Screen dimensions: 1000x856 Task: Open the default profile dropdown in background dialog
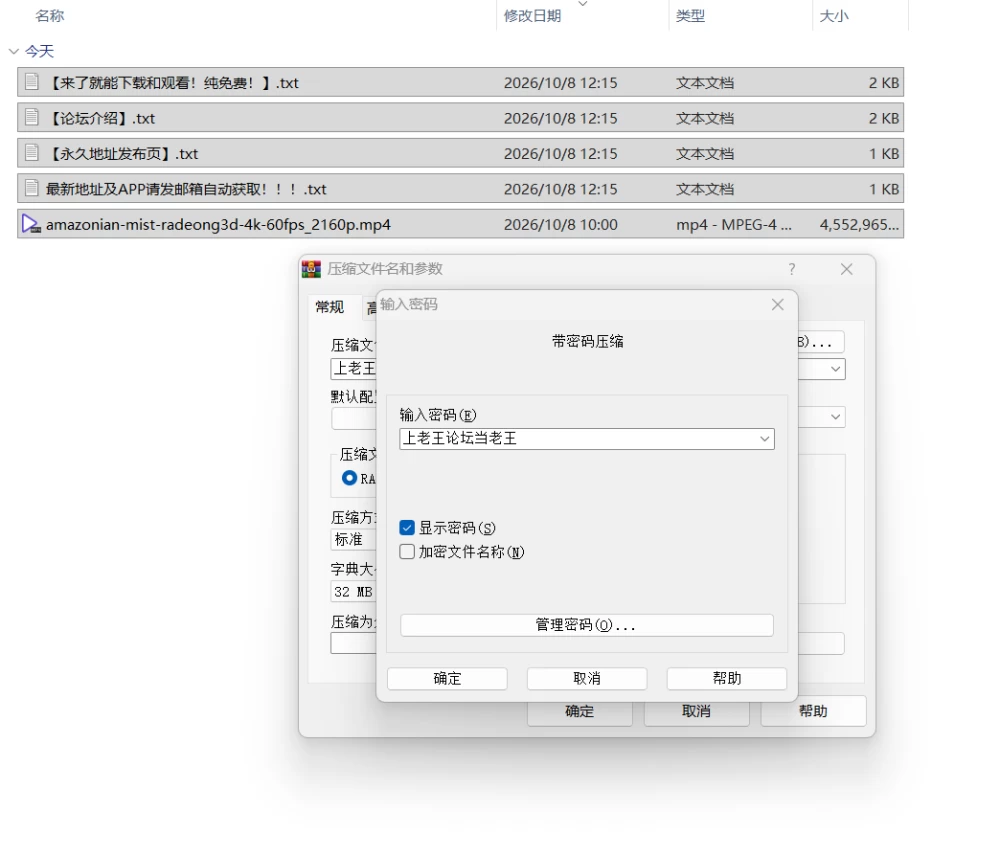pyautogui.click(x=835, y=417)
